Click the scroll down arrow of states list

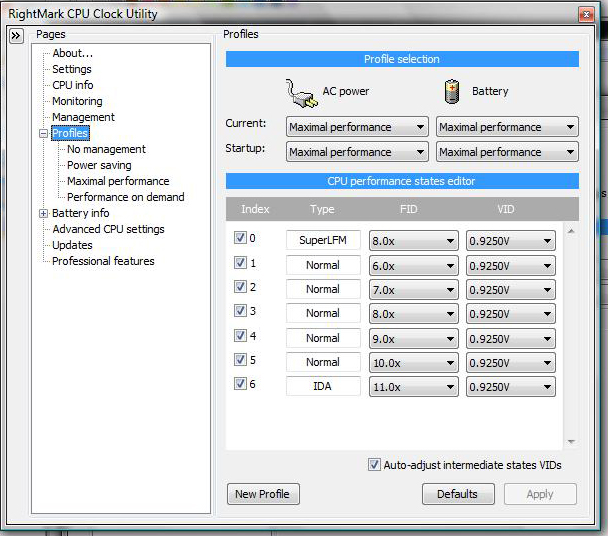[x=571, y=441]
